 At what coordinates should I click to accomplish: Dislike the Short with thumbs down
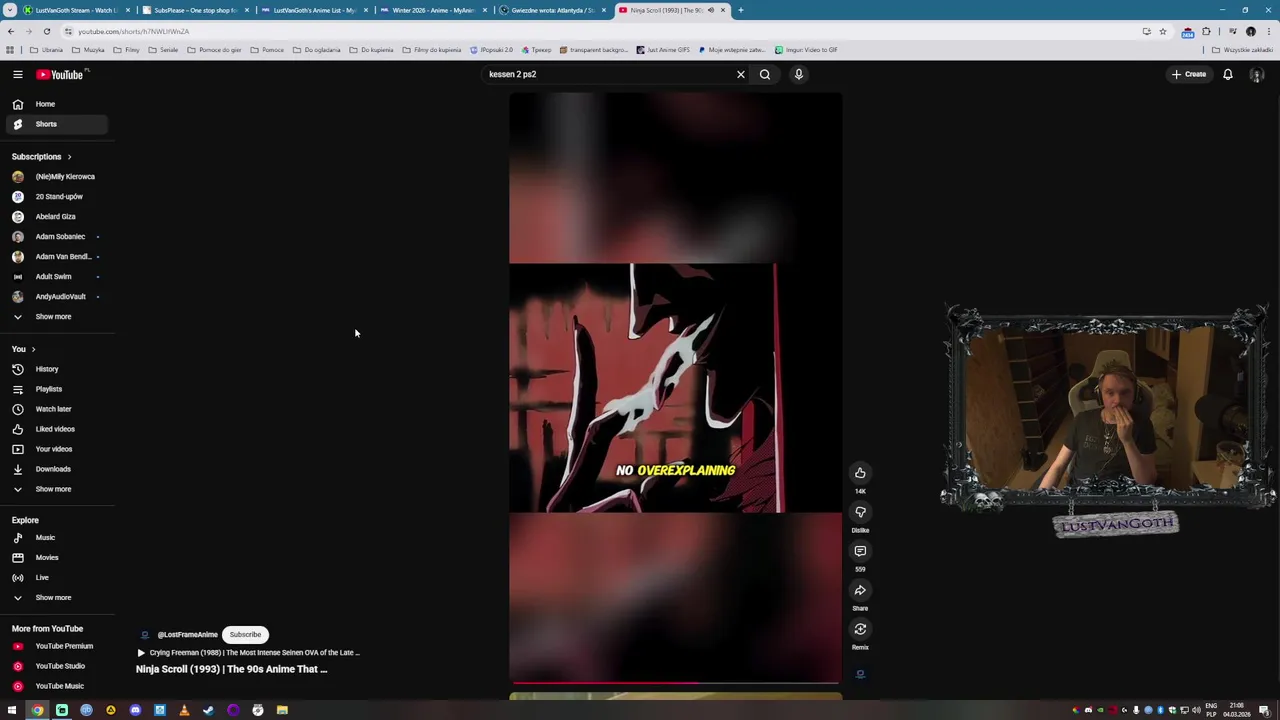point(860,512)
